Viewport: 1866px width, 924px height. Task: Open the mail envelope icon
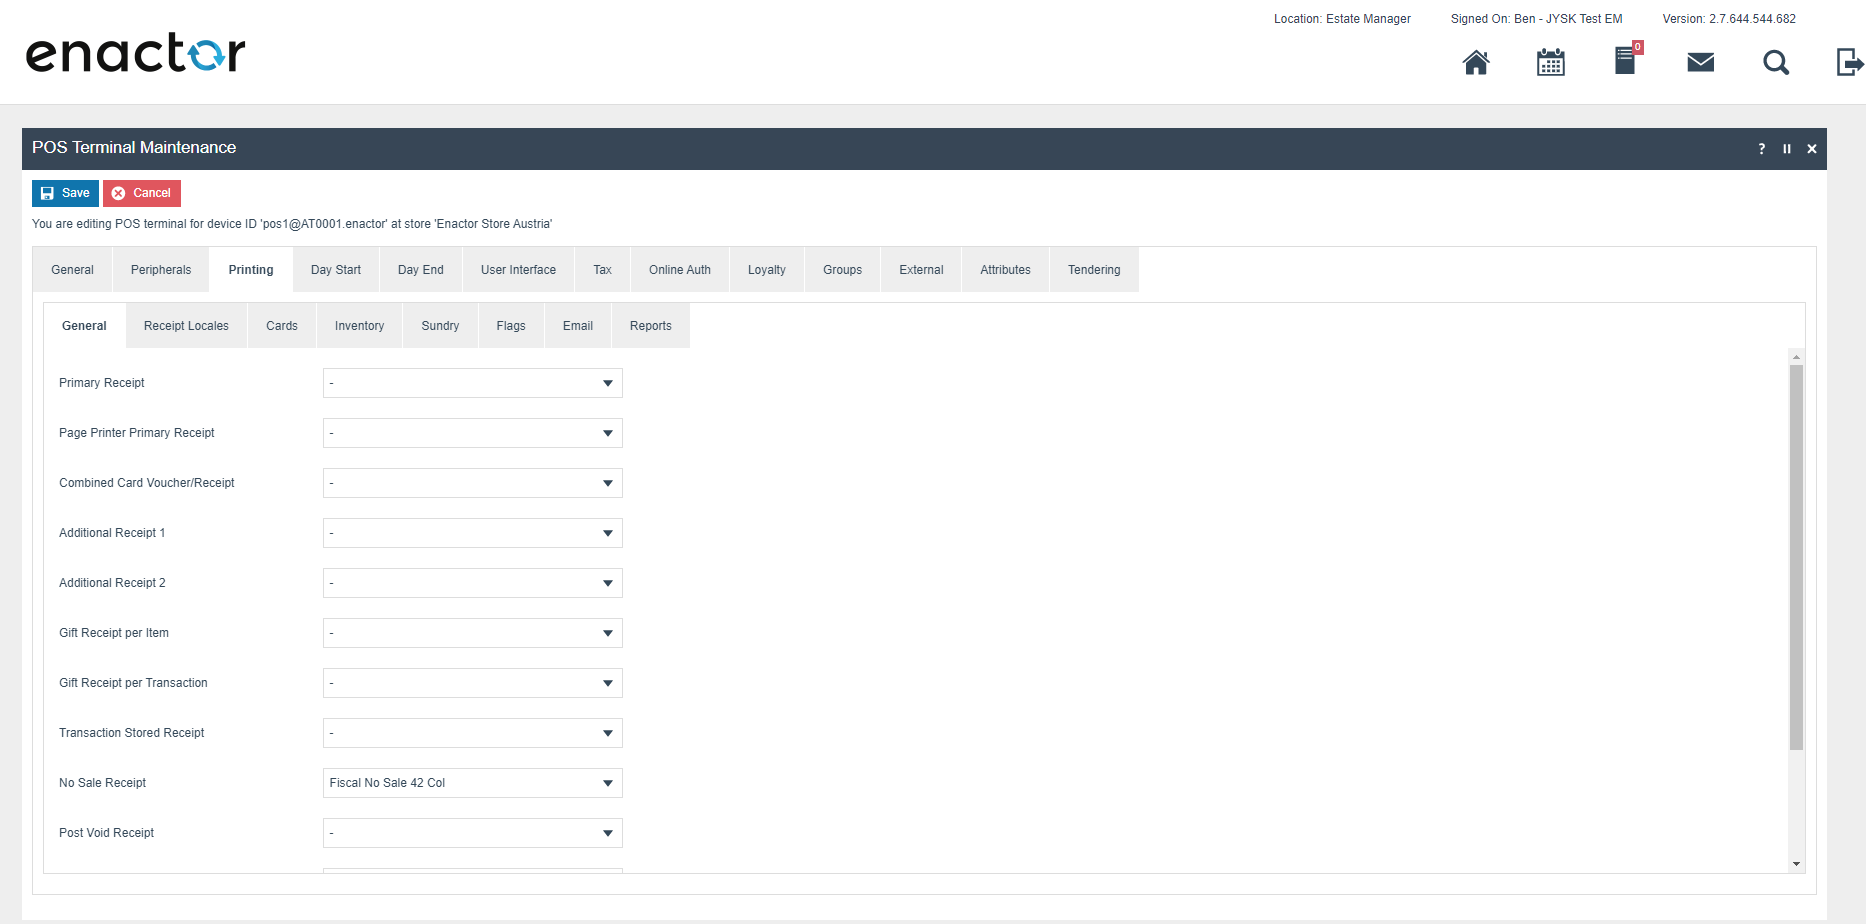tap(1700, 63)
